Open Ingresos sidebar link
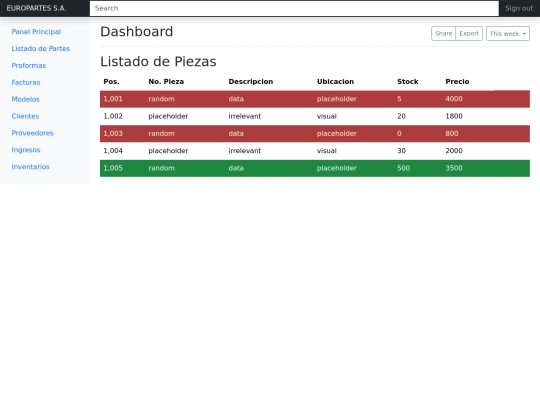 [x=26, y=150]
